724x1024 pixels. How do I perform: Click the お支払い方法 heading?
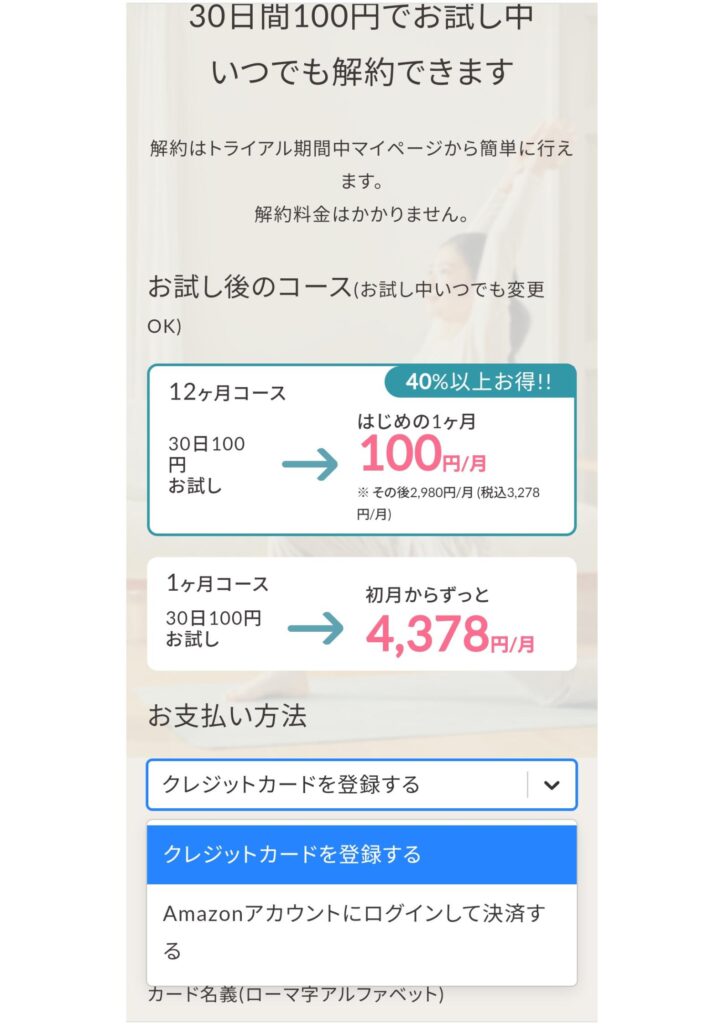(227, 716)
